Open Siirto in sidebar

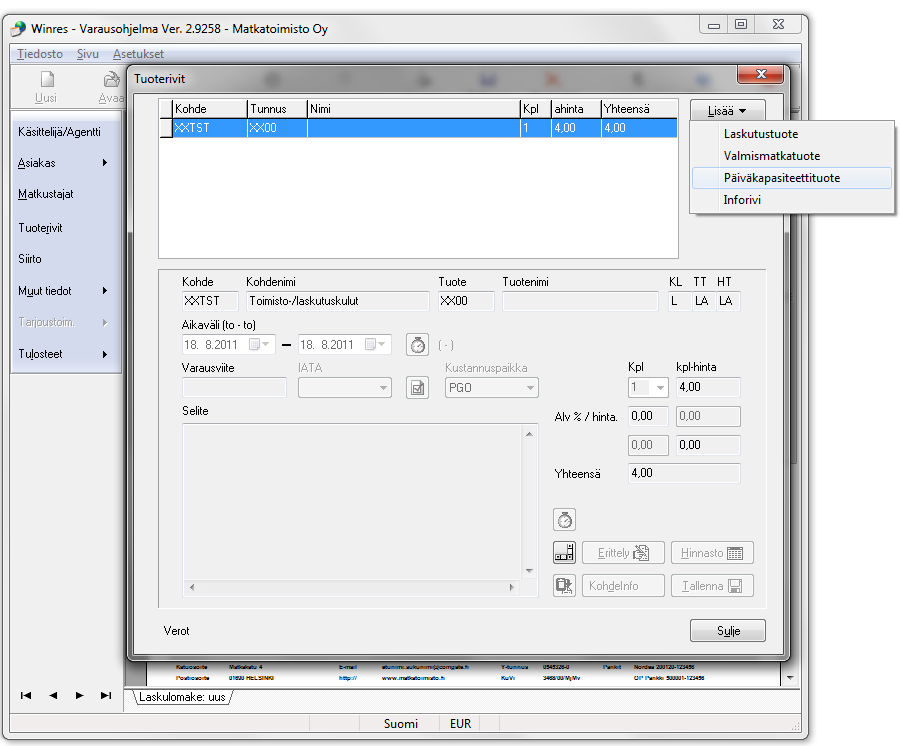point(30,259)
